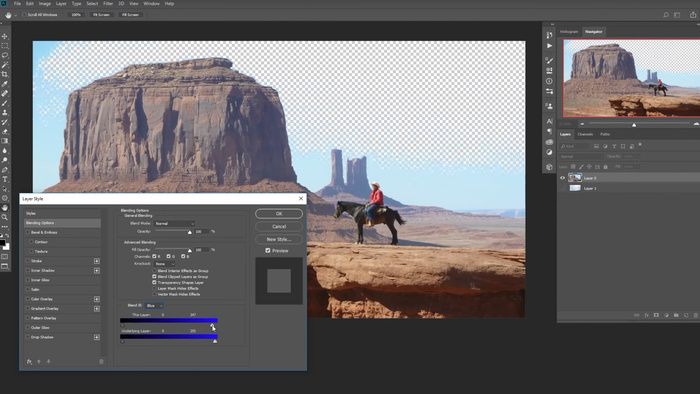Open the Blend Mode dropdown set to Normal
700x394 pixels.
[x=175, y=224]
